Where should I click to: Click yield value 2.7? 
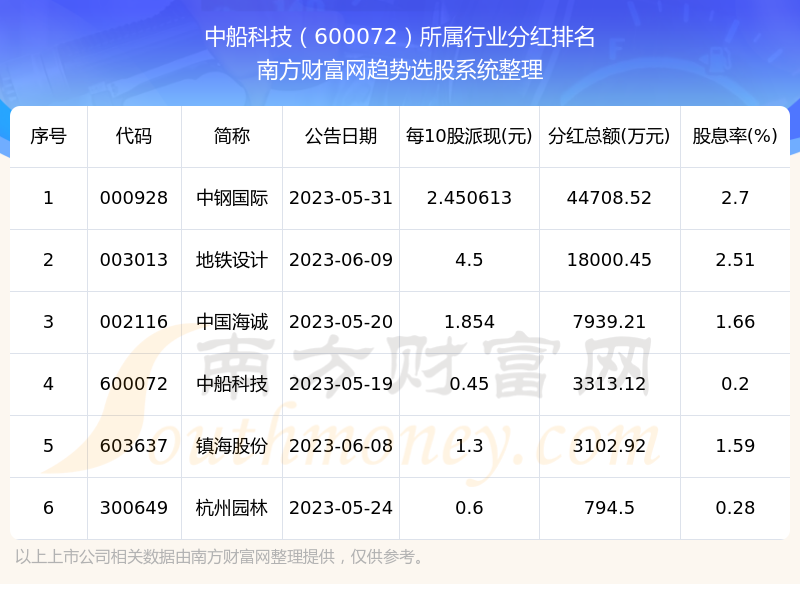735,198
